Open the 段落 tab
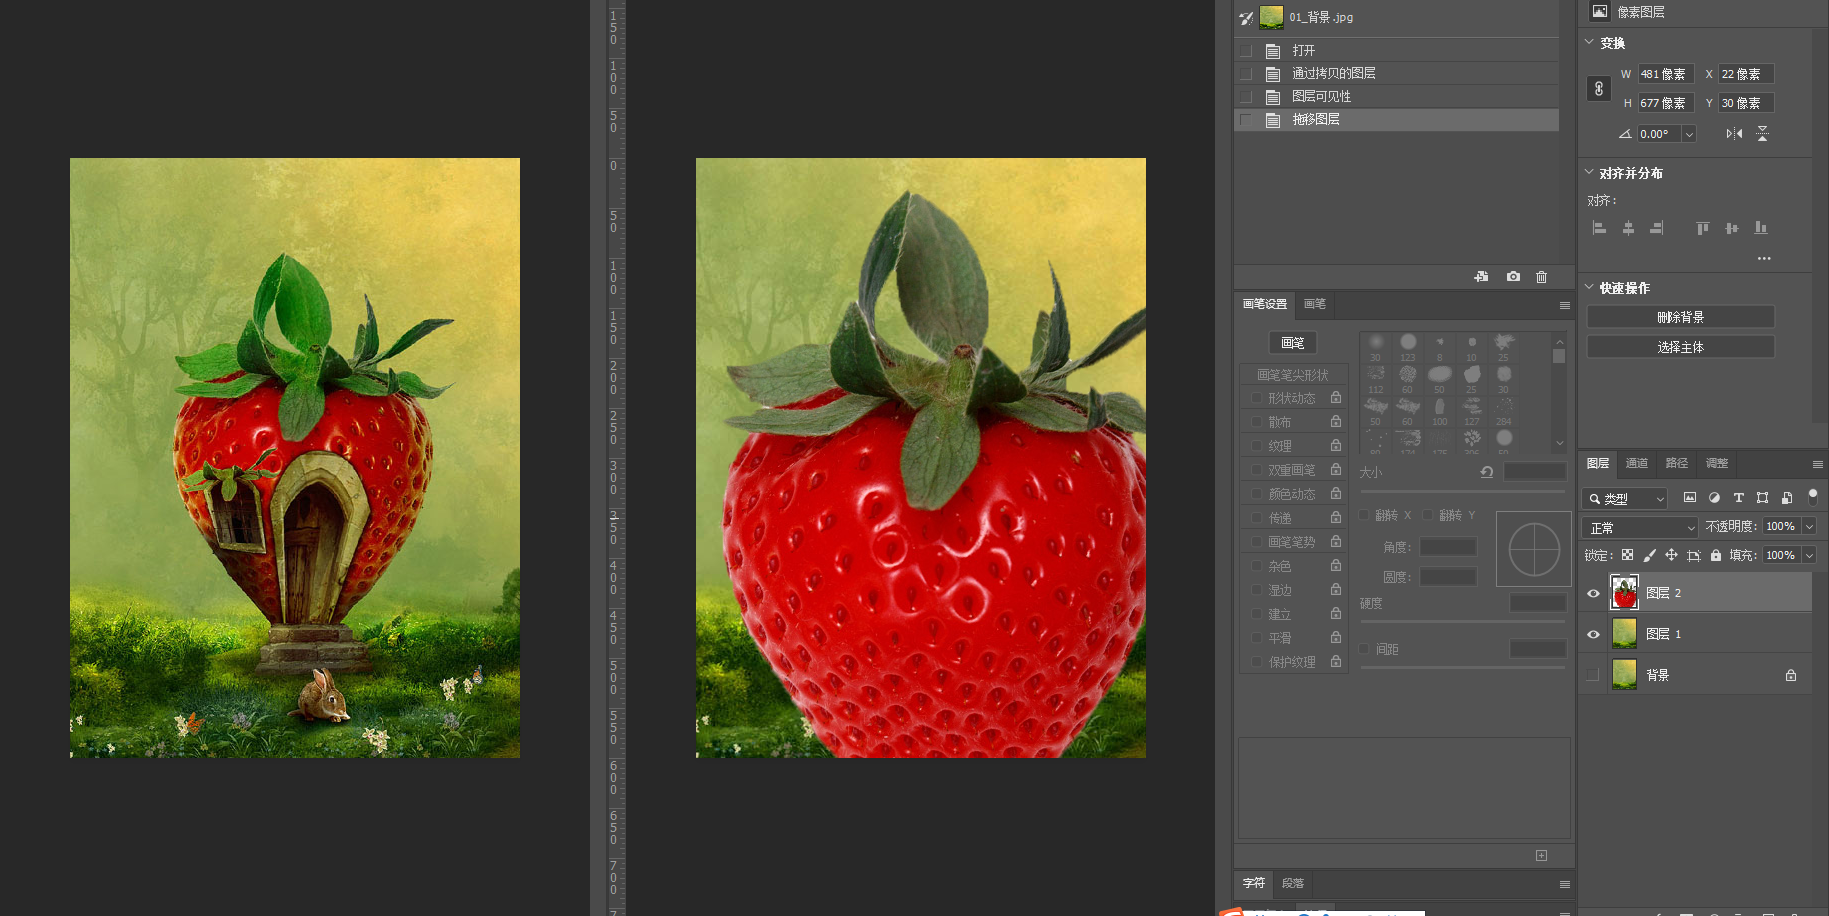This screenshot has width=1829, height=916. (x=1293, y=883)
